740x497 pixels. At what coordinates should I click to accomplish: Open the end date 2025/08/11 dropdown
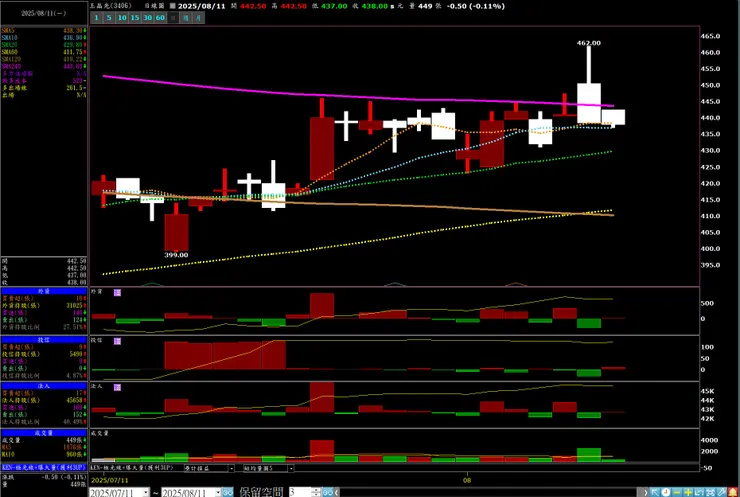pyautogui.click(x=218, y=492)
